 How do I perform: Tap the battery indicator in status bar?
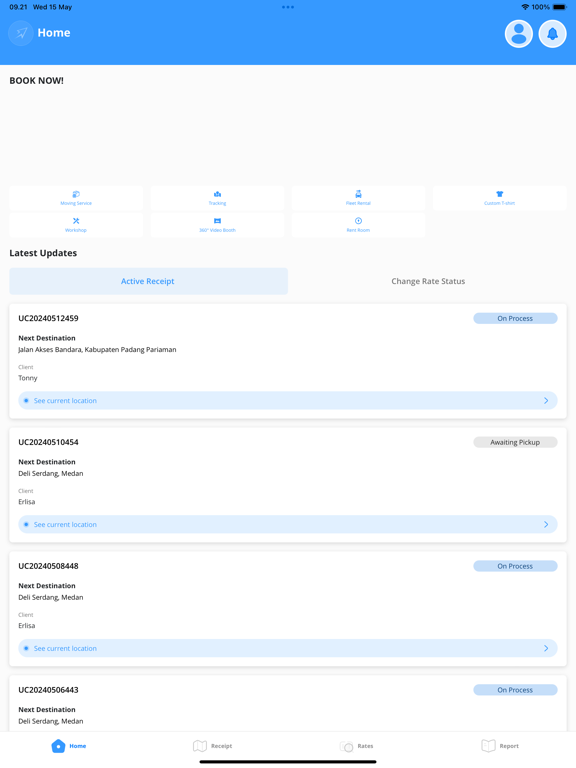560,7
